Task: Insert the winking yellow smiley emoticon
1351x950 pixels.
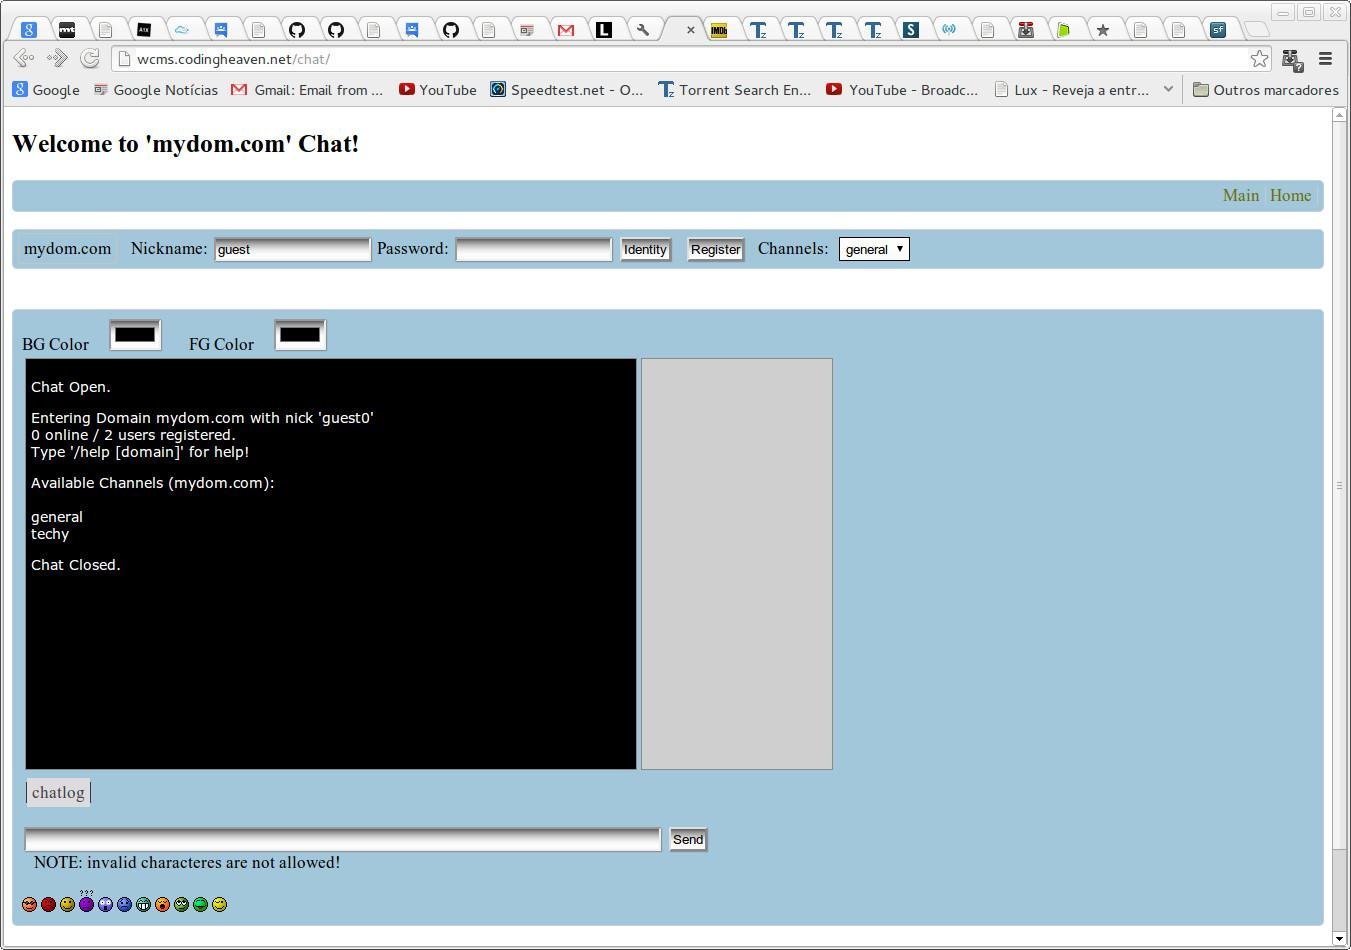Action: (x=219, y=904)
